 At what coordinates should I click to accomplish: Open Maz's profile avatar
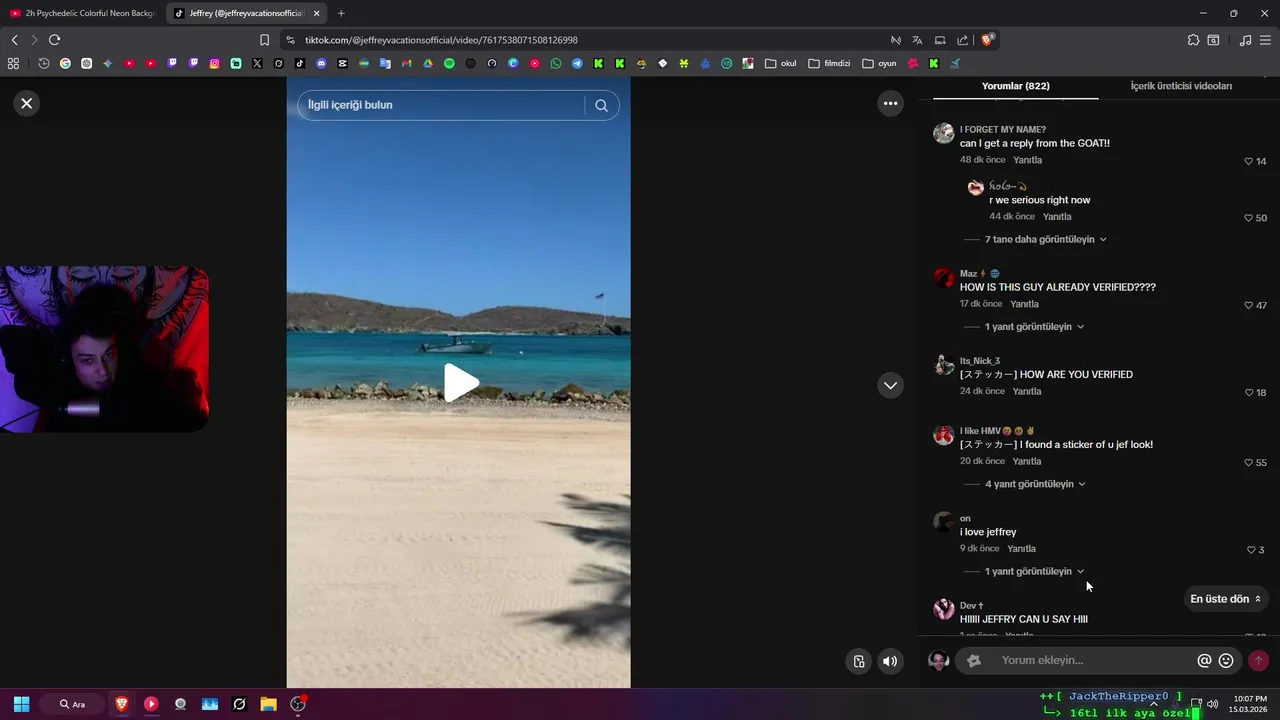click(944, 278)
